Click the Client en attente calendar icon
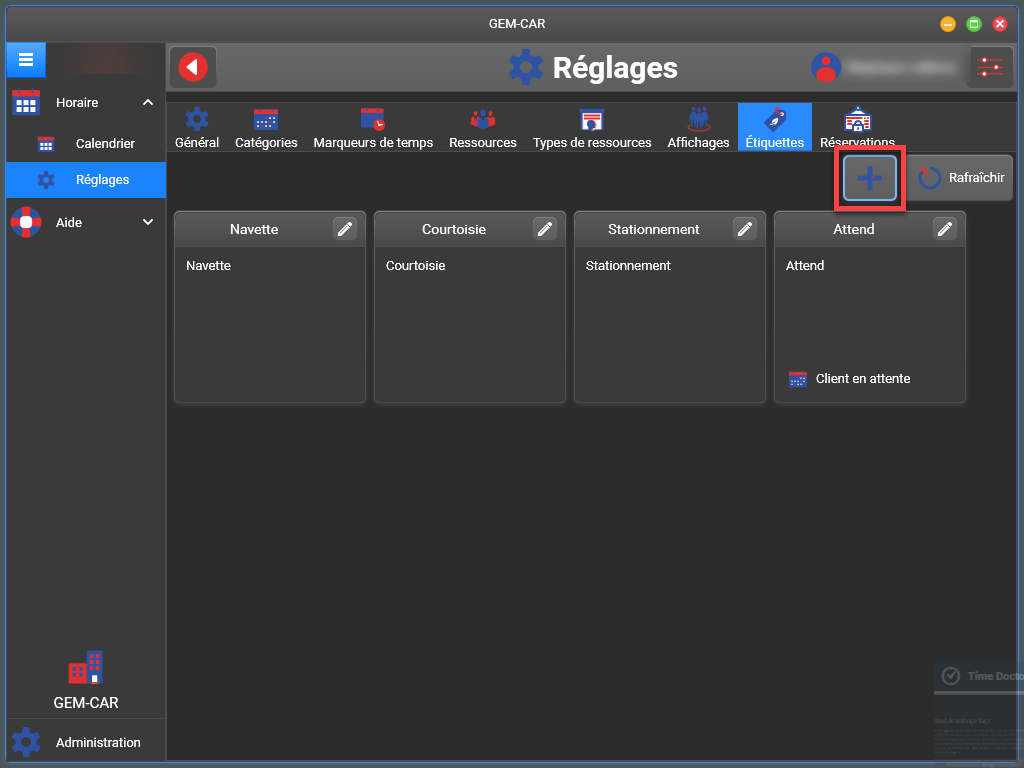 pos(797,379)
